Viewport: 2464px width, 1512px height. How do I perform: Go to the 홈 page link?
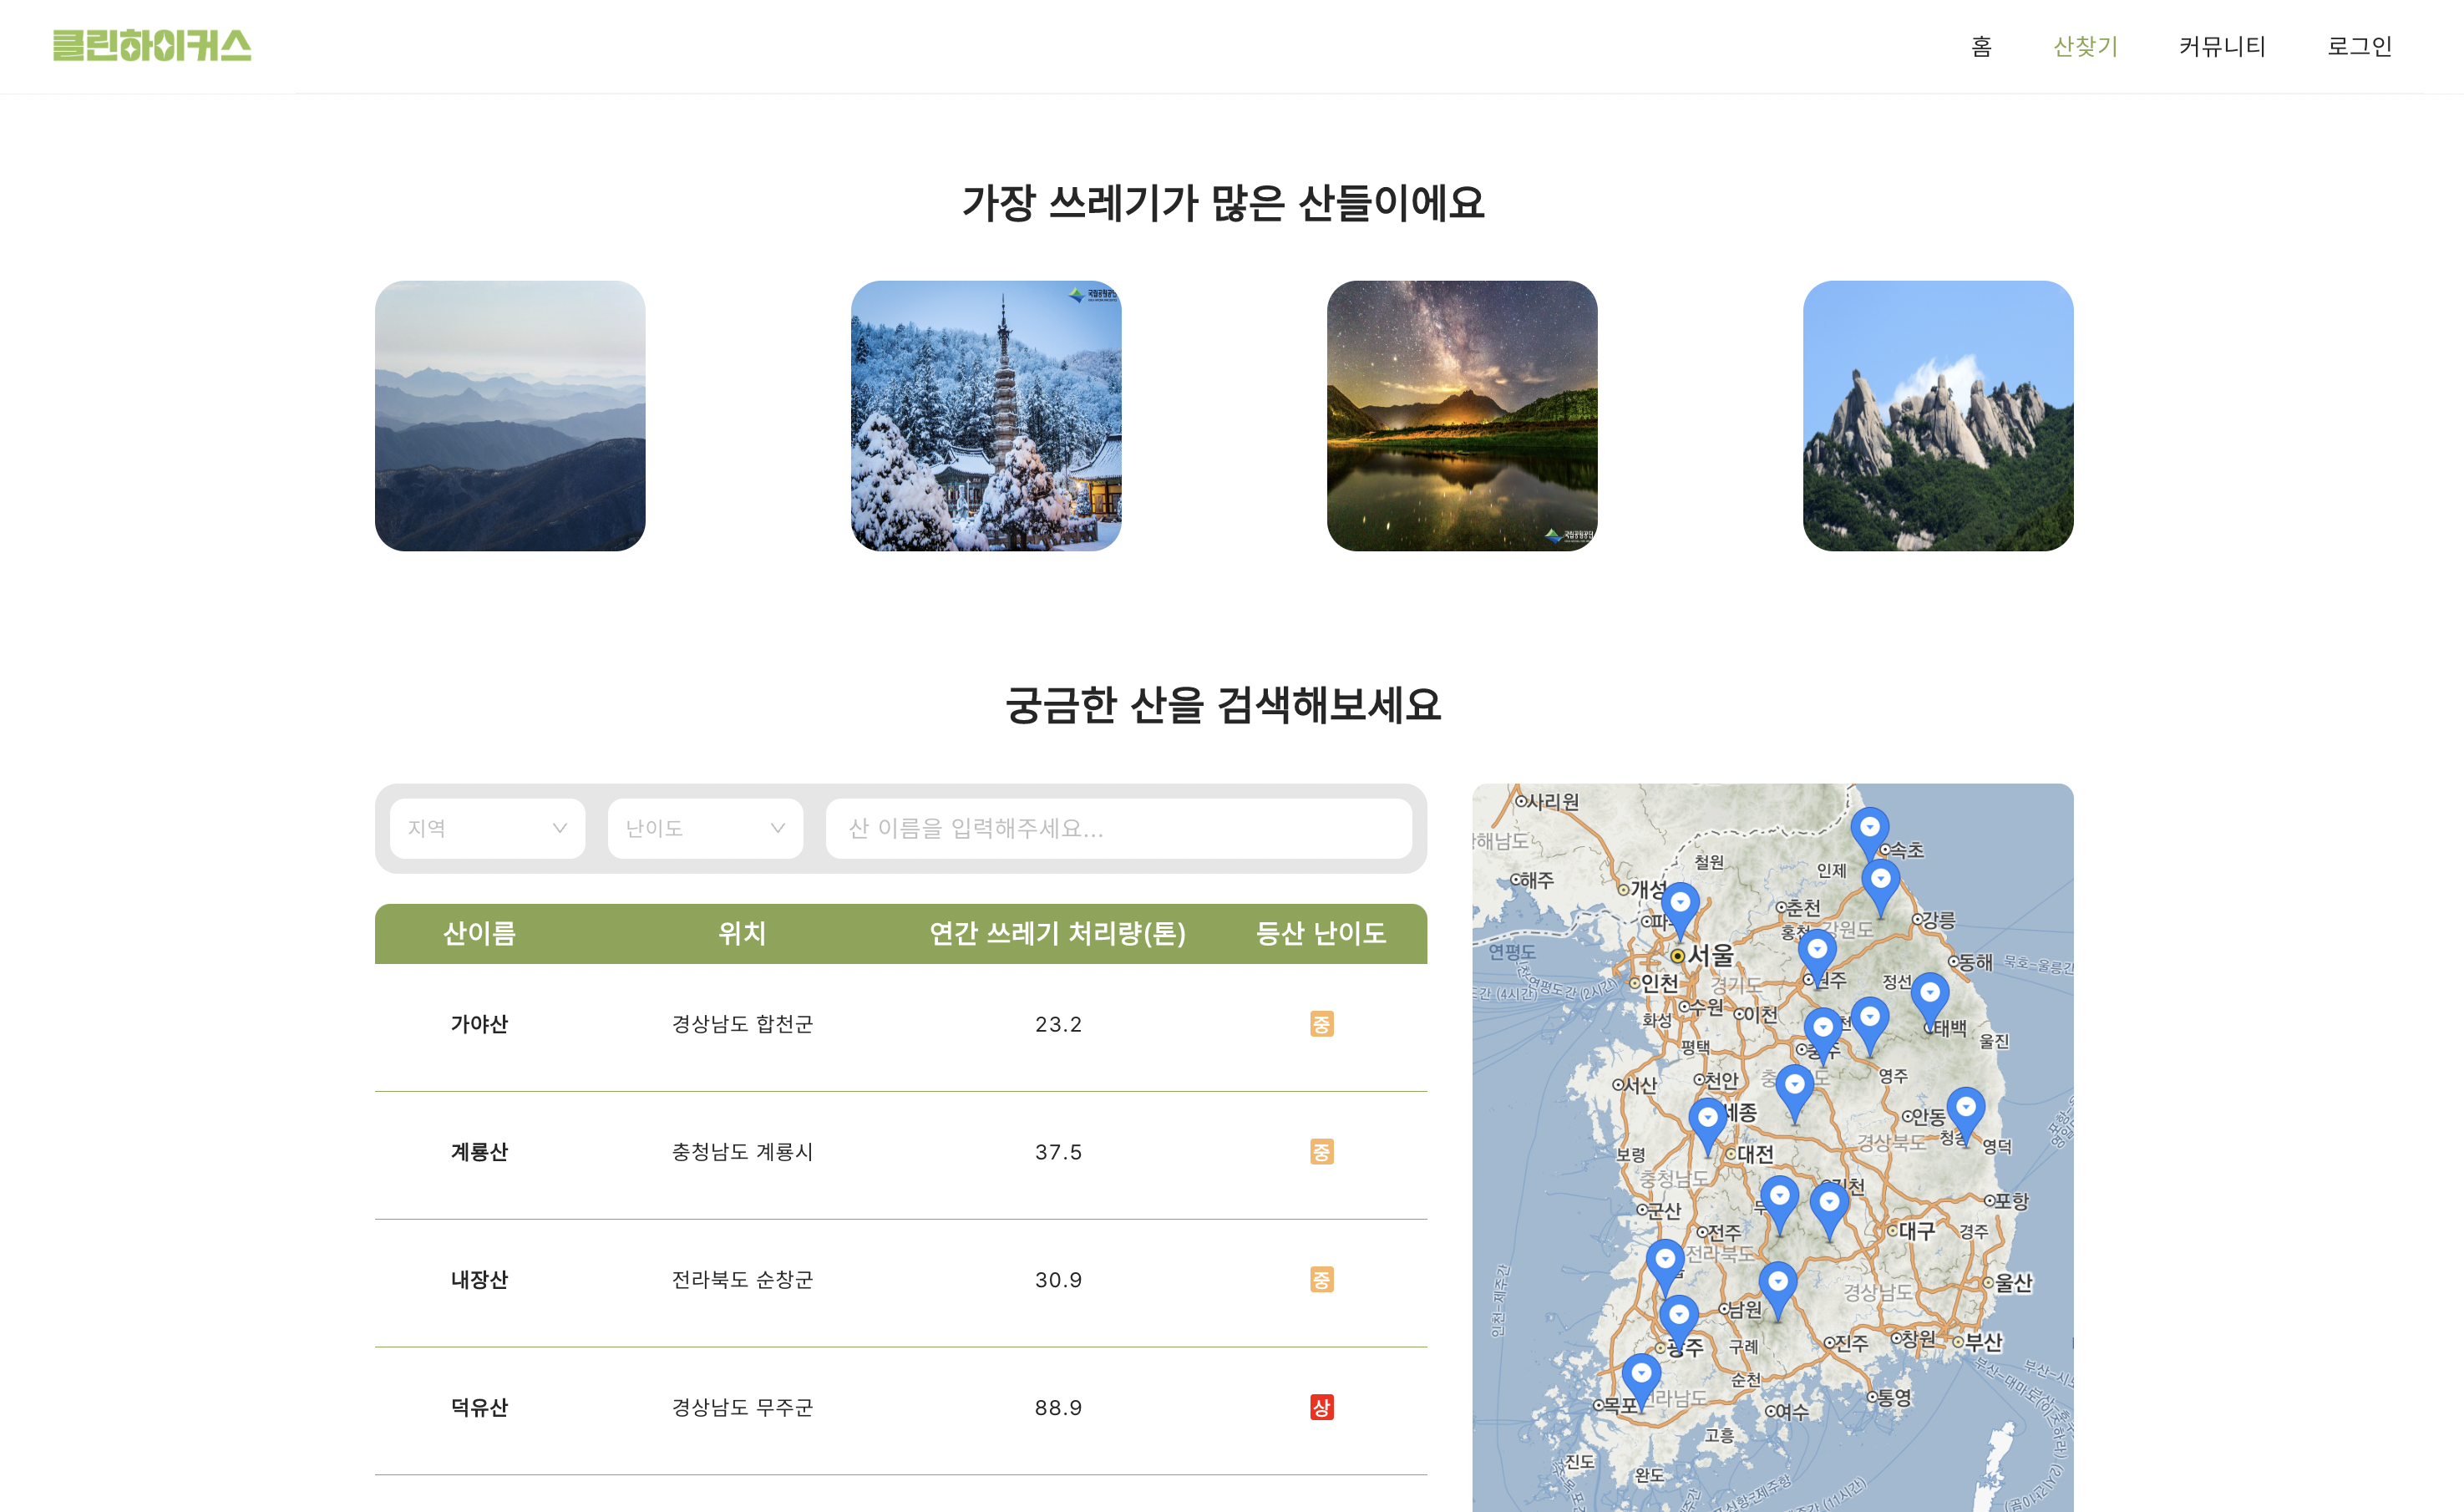click(1981, 46)
